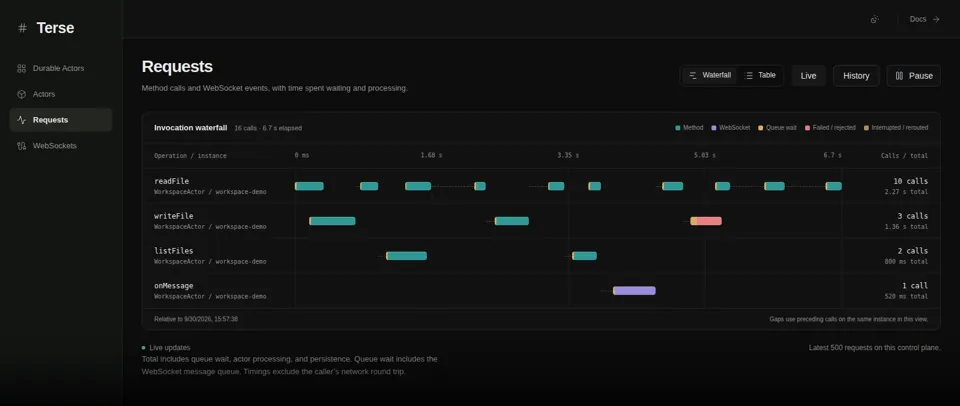Select the History mode button
This screenshot has width=960, height=406.
[x=856, y=76]
